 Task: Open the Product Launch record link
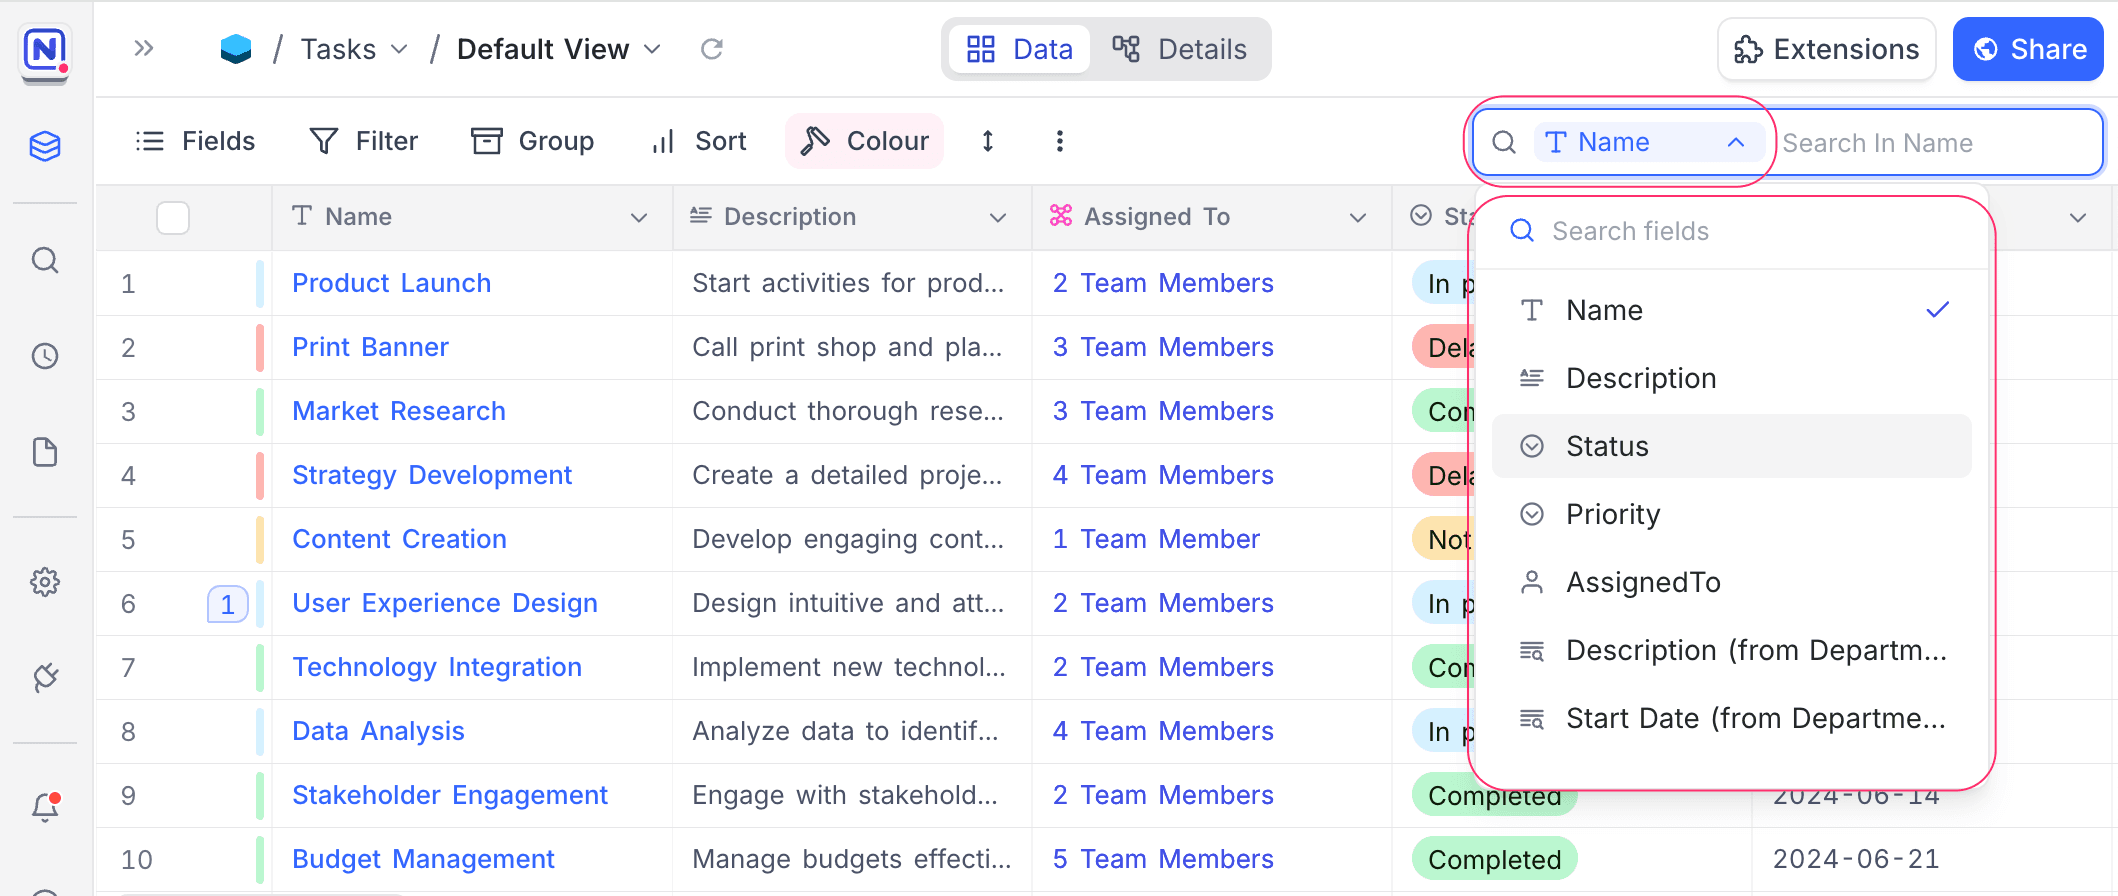[x=391, y=283]
